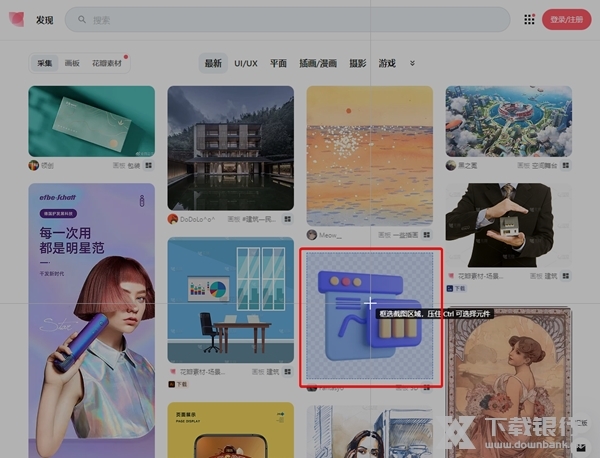The height and width of the screenshot is (458, 600).
Task: Open the efbe-Schott hair tool poster
Action: pos(92,320)
